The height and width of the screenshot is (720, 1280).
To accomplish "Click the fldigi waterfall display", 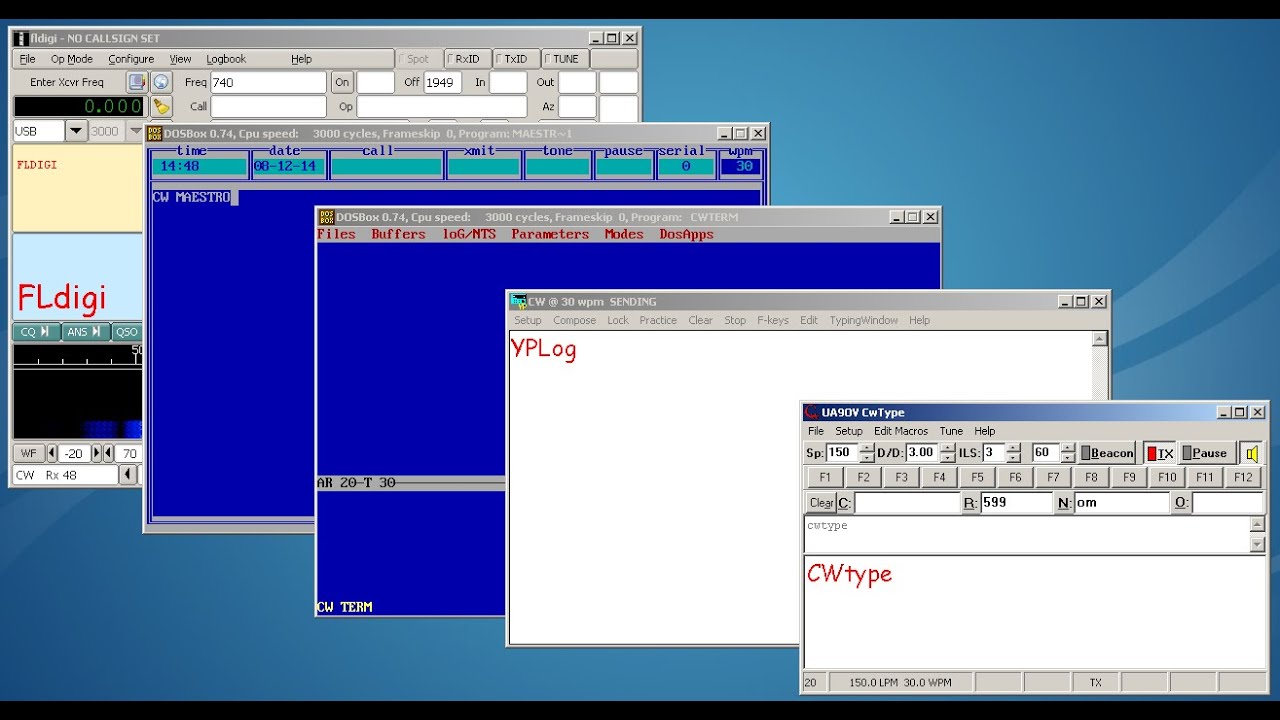I will click(78, 404).
